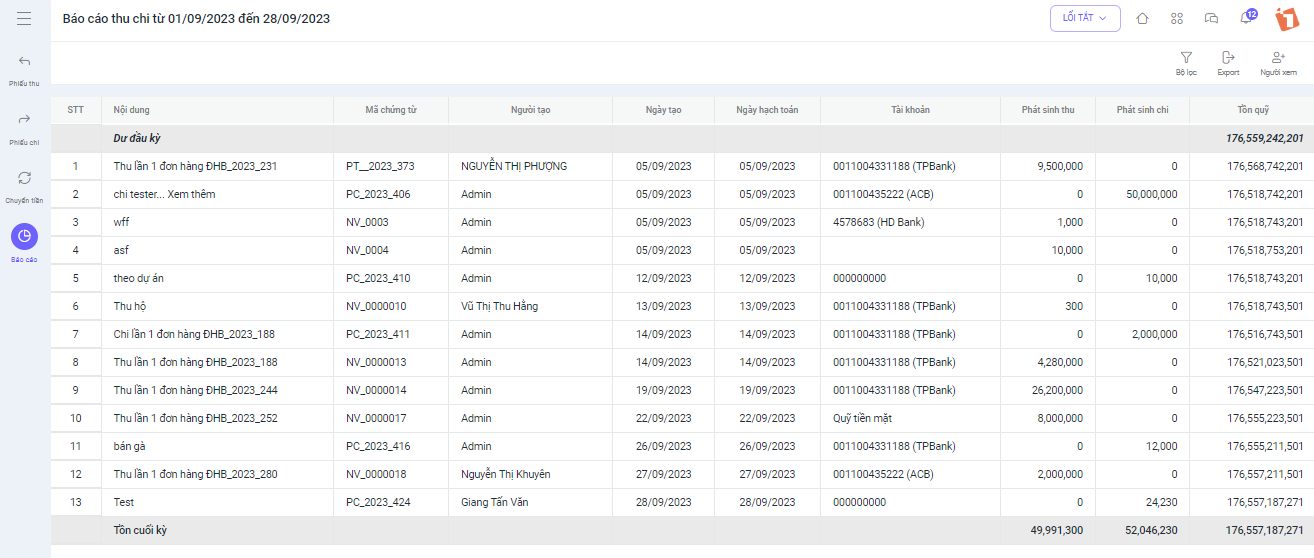Viewport: 1314px width, 558px height.
Task: Open the Bộ lọc filter
Action: pyautogui.click(x=1186, y=64)
